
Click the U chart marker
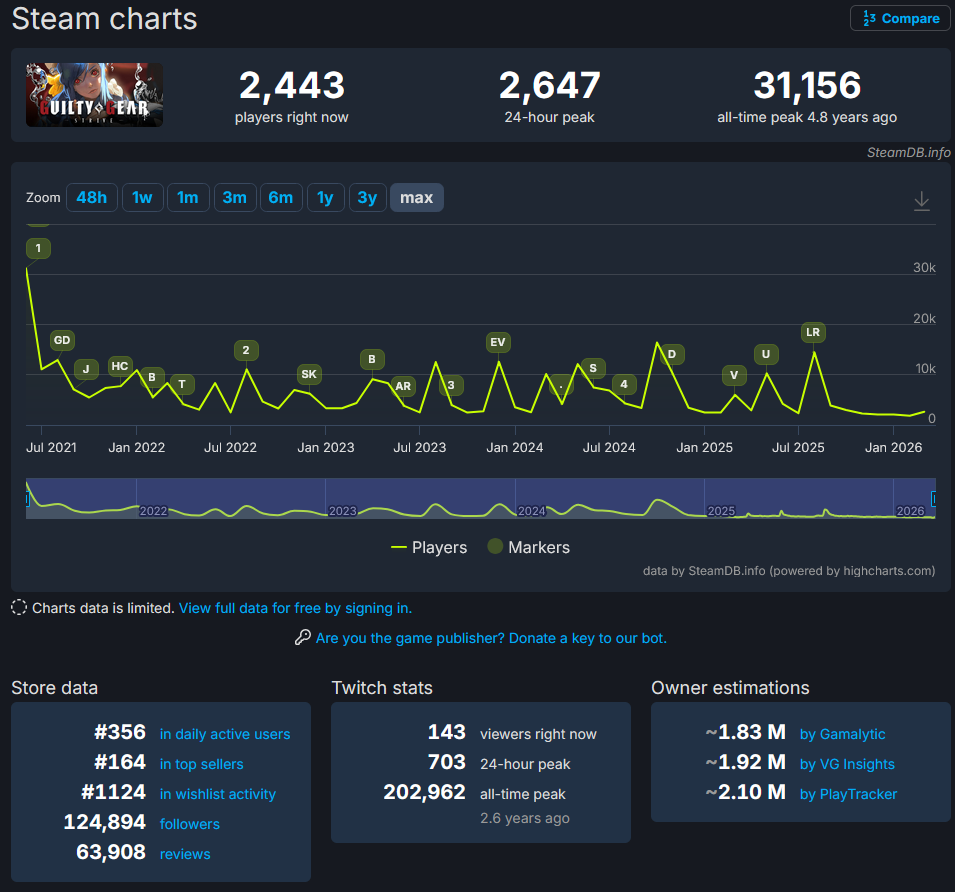click(766, 354)
